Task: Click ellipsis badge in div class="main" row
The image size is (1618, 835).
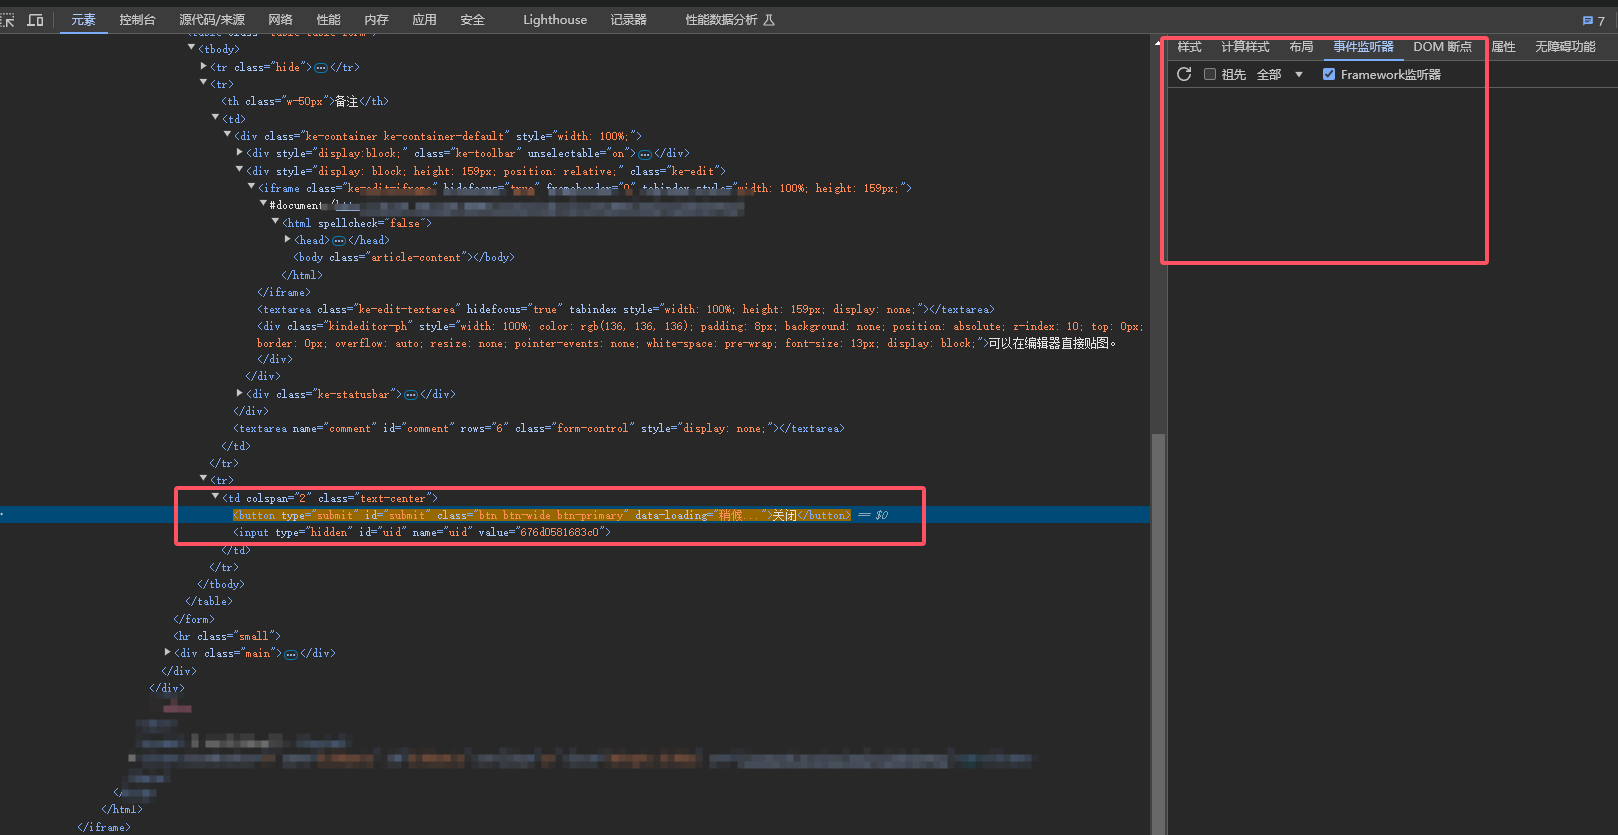Action: click(291, 654)
